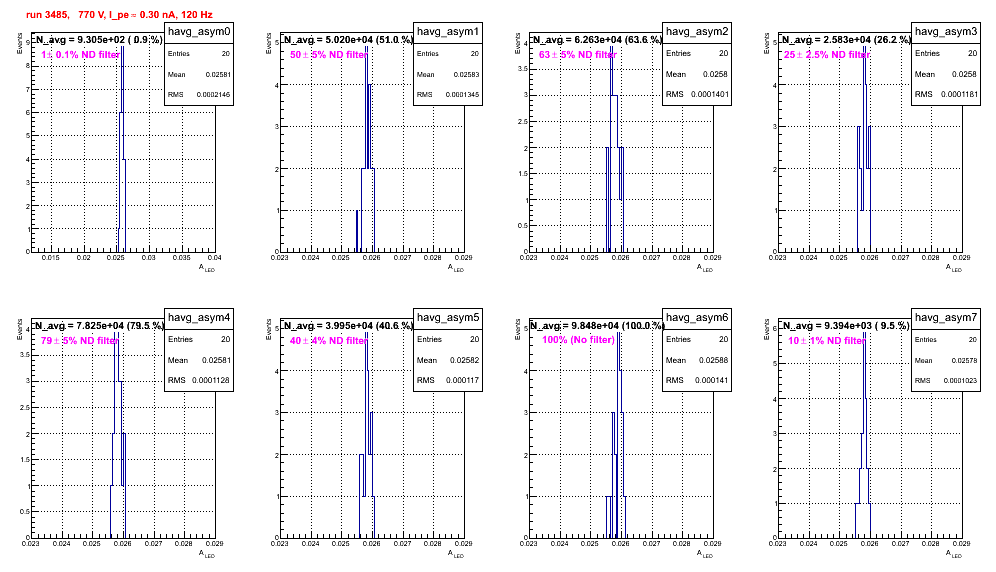Click RMS value 0.0001345 in havg_asym1
The height and width of the screenshot is (572, 996).
462,95
